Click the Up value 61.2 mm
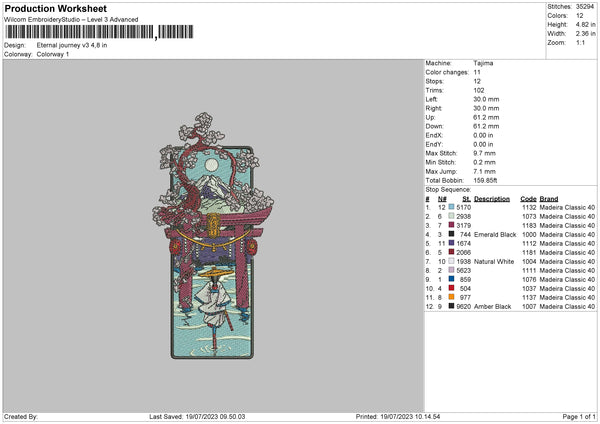600x424 pixels. click(x=486, y=117)
